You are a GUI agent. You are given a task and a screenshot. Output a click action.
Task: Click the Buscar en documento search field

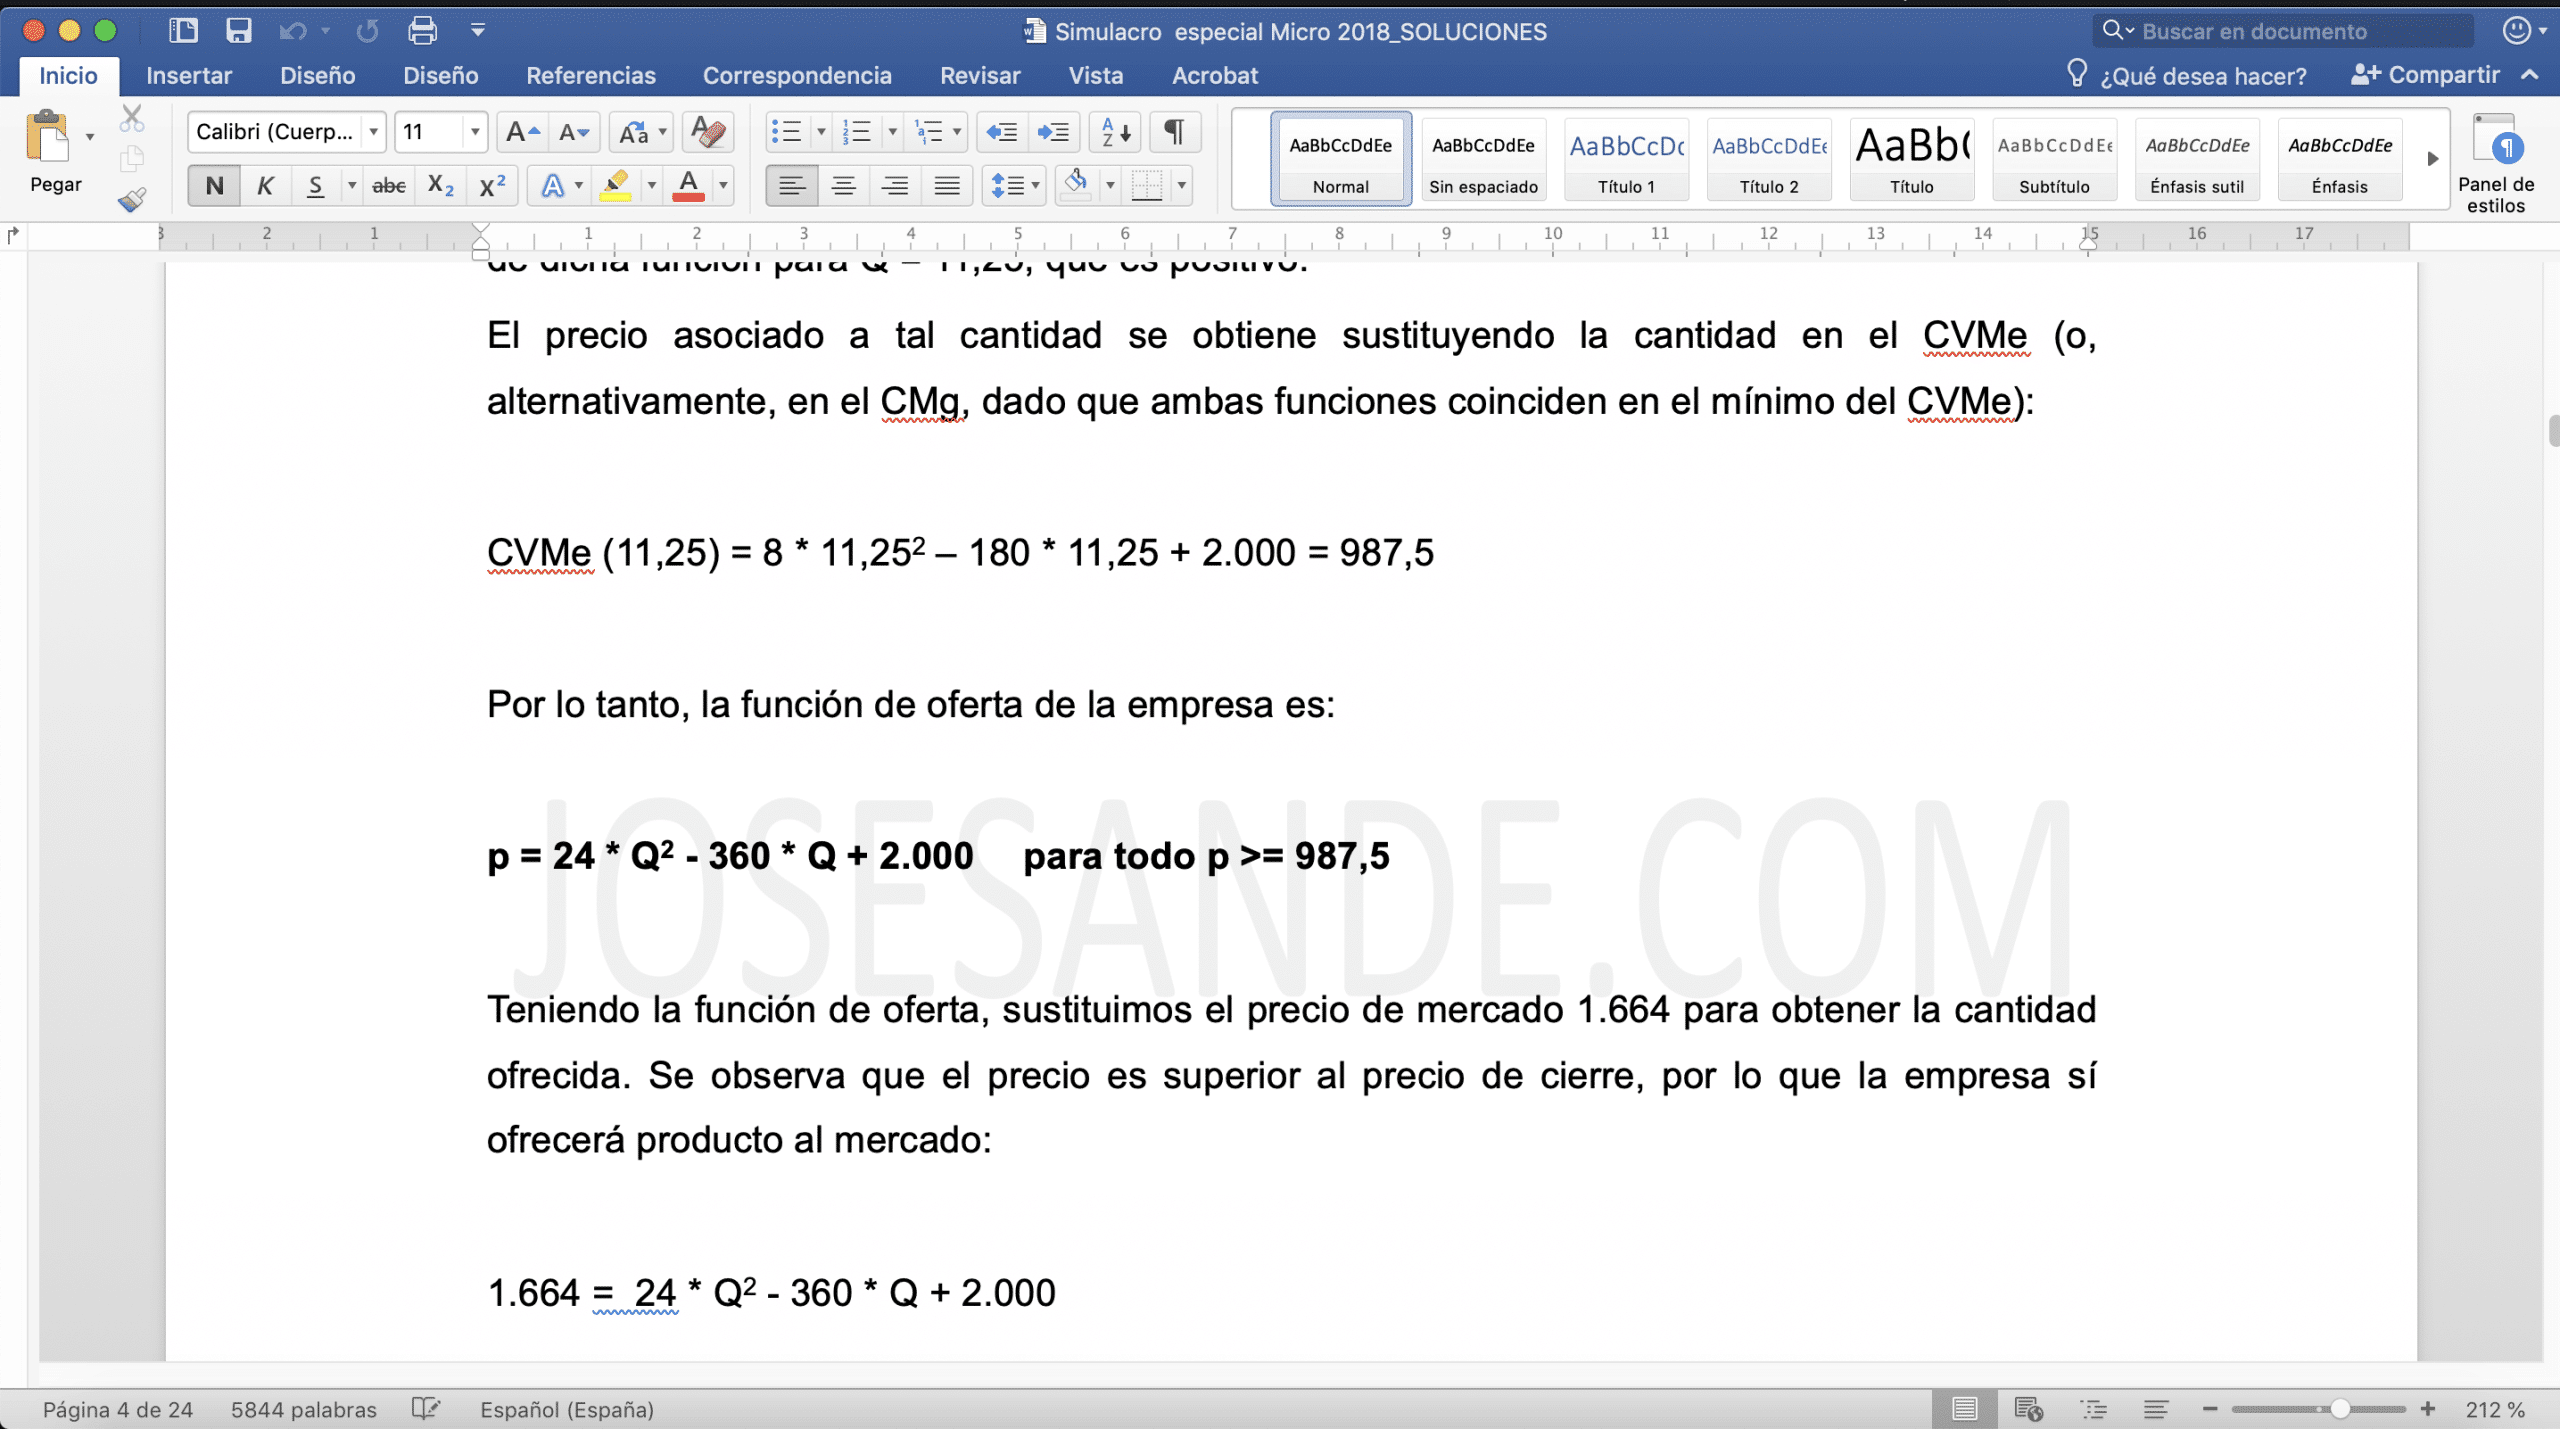[x=2284, y=31]
